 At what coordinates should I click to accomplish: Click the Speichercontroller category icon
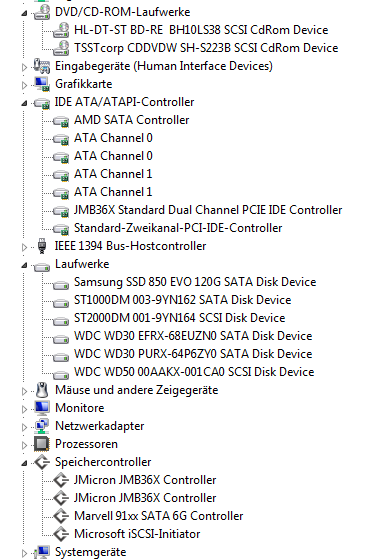42,462
